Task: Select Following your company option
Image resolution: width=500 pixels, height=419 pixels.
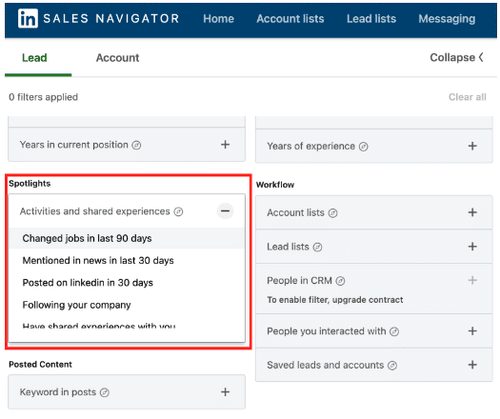Action: tap(127, 305)
